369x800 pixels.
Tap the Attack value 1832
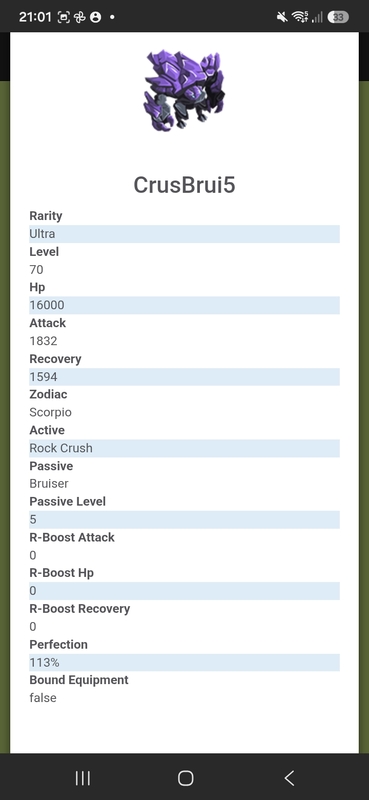[43, 341]
